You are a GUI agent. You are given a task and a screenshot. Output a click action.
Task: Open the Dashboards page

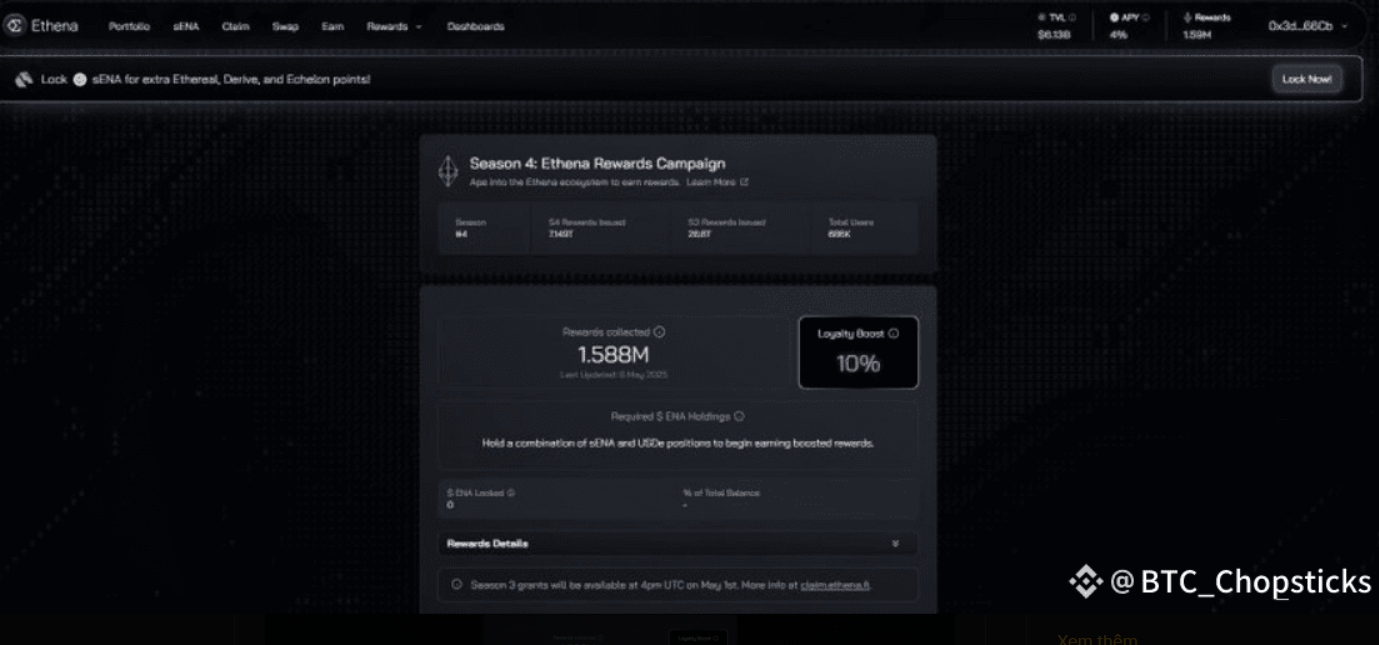pos(476,27)
